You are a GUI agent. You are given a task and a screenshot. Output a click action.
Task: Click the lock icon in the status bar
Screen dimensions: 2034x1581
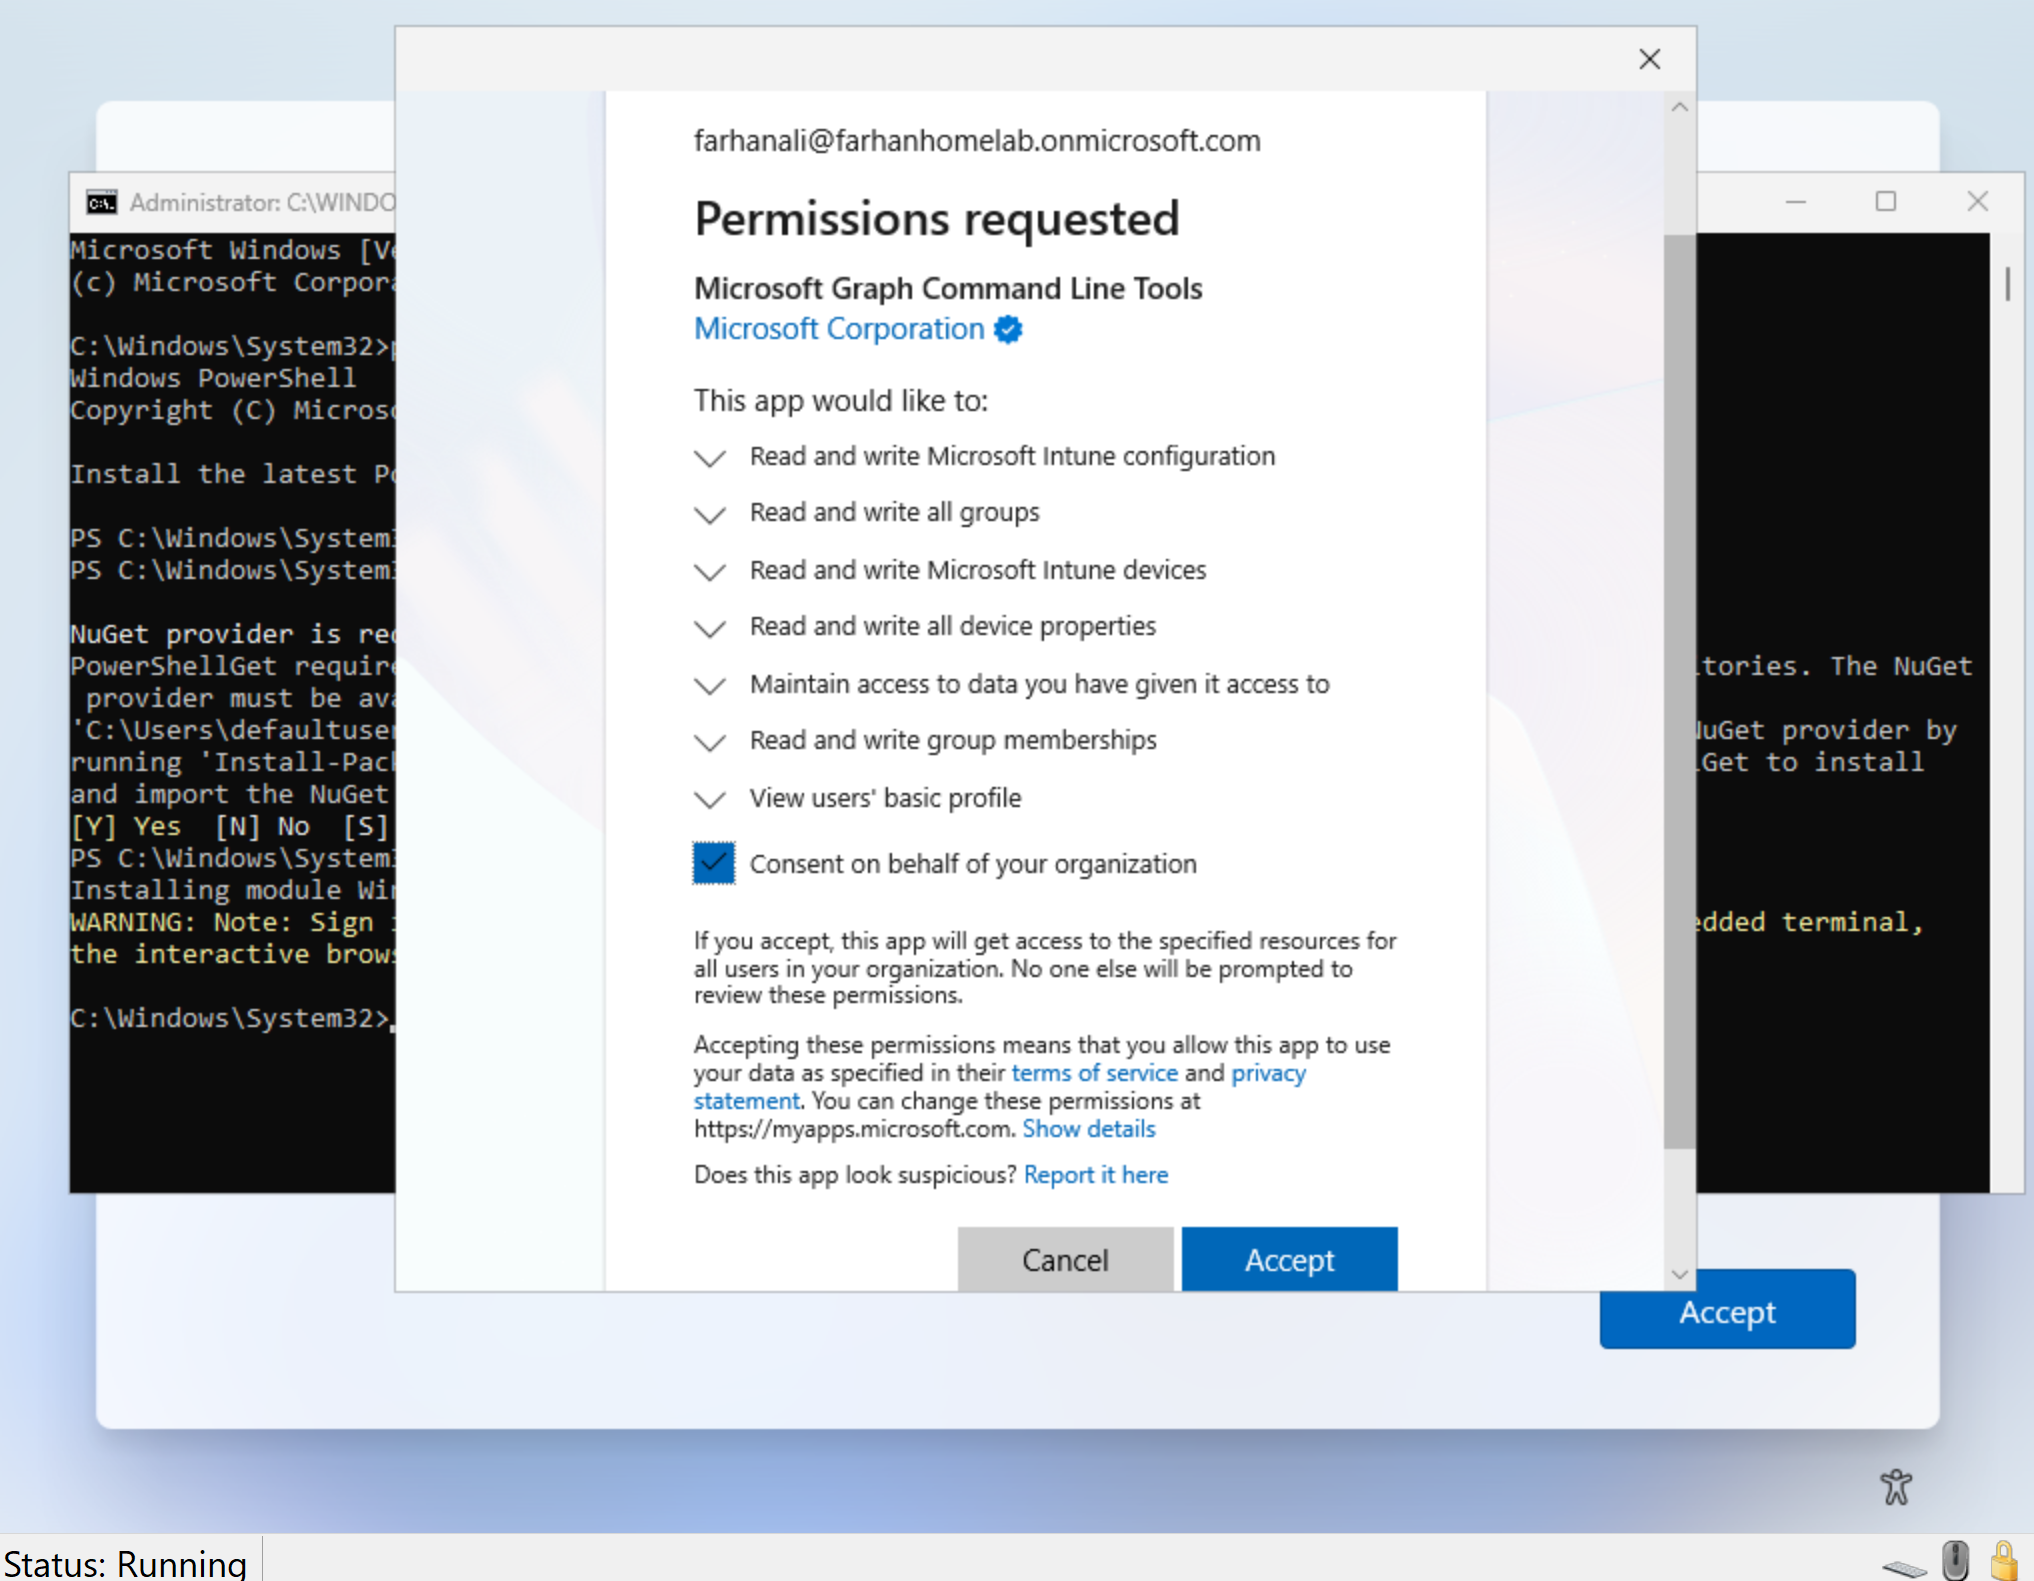[x=2003, y=1560]
